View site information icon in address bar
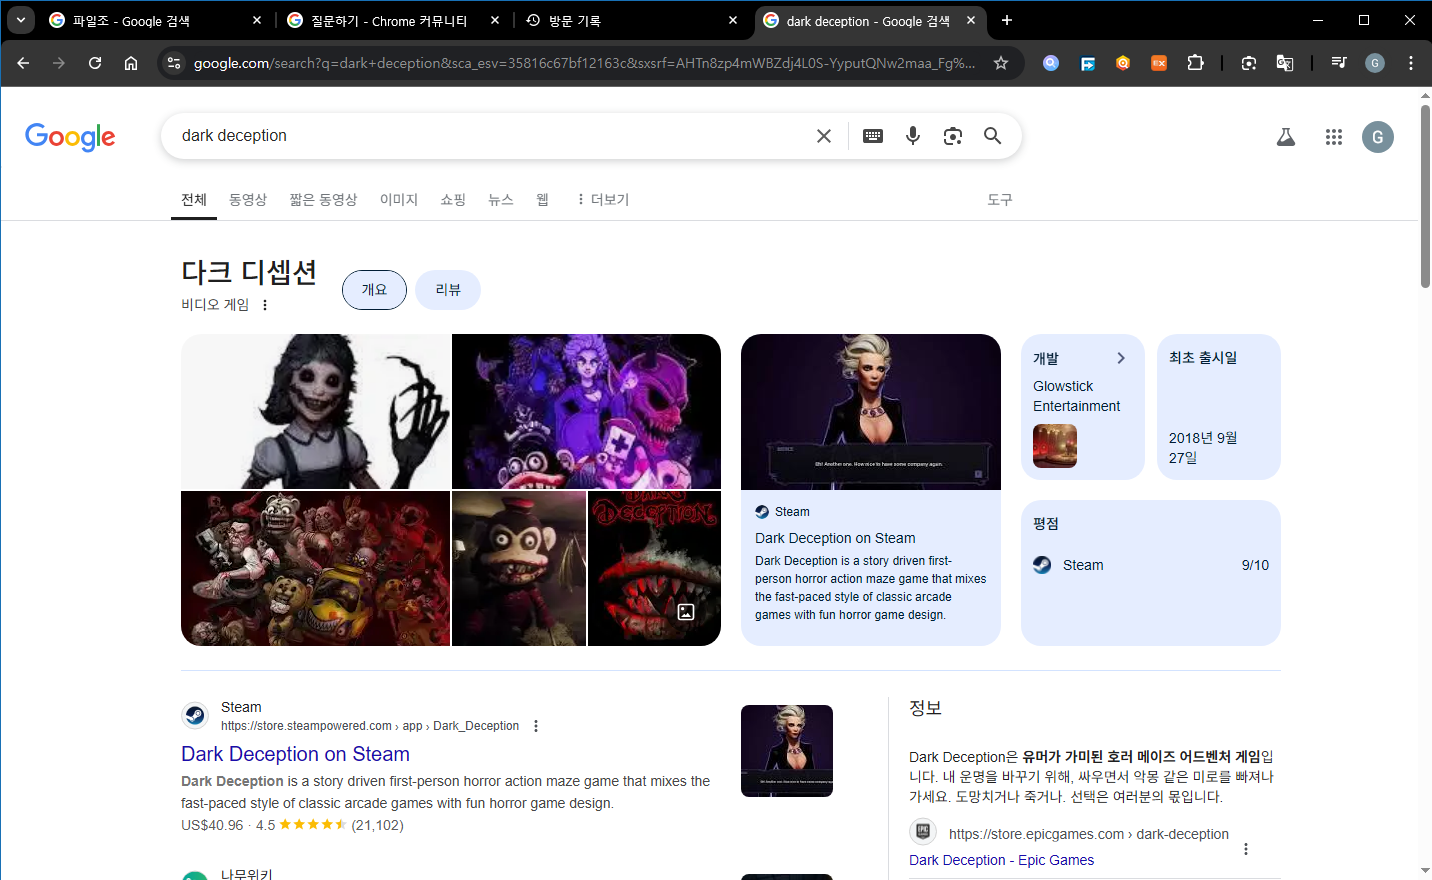This screenshot has width=1432, height=880. pyautogui.click(x=174, y=63)
